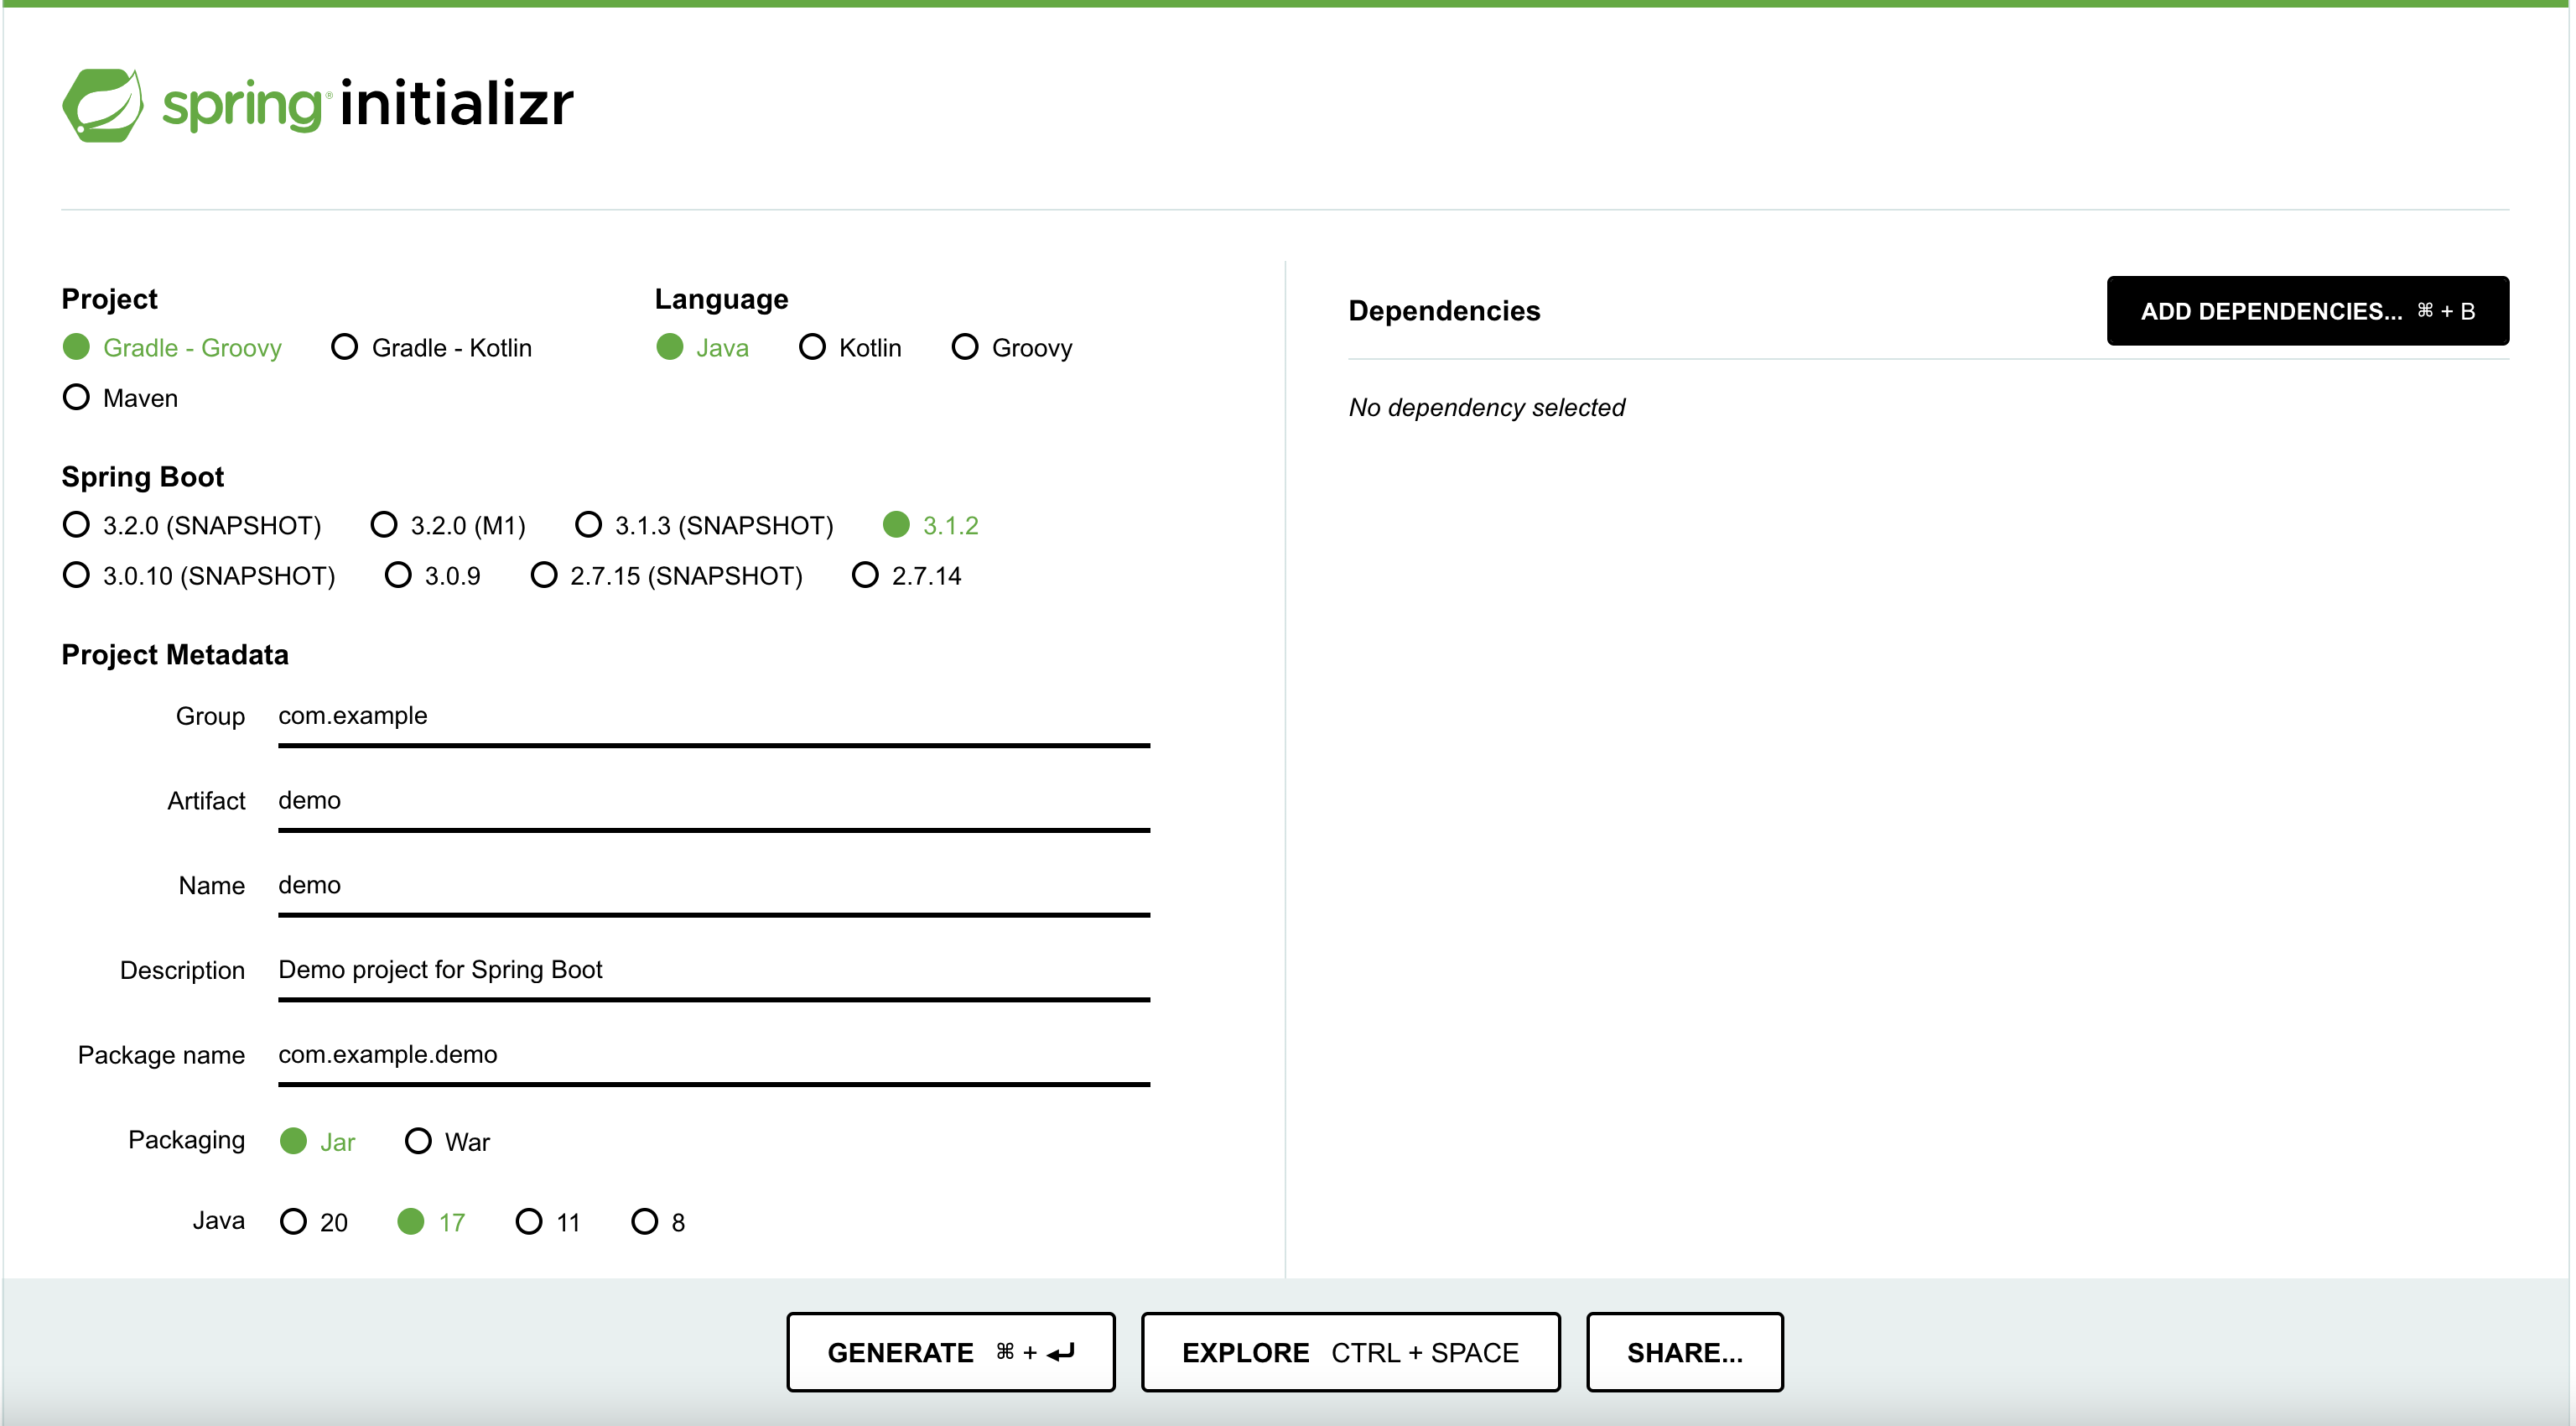This screenshot has width=2576, height=1426.
Task: Choose Java version 11
Action: [x=529, y=1221]
